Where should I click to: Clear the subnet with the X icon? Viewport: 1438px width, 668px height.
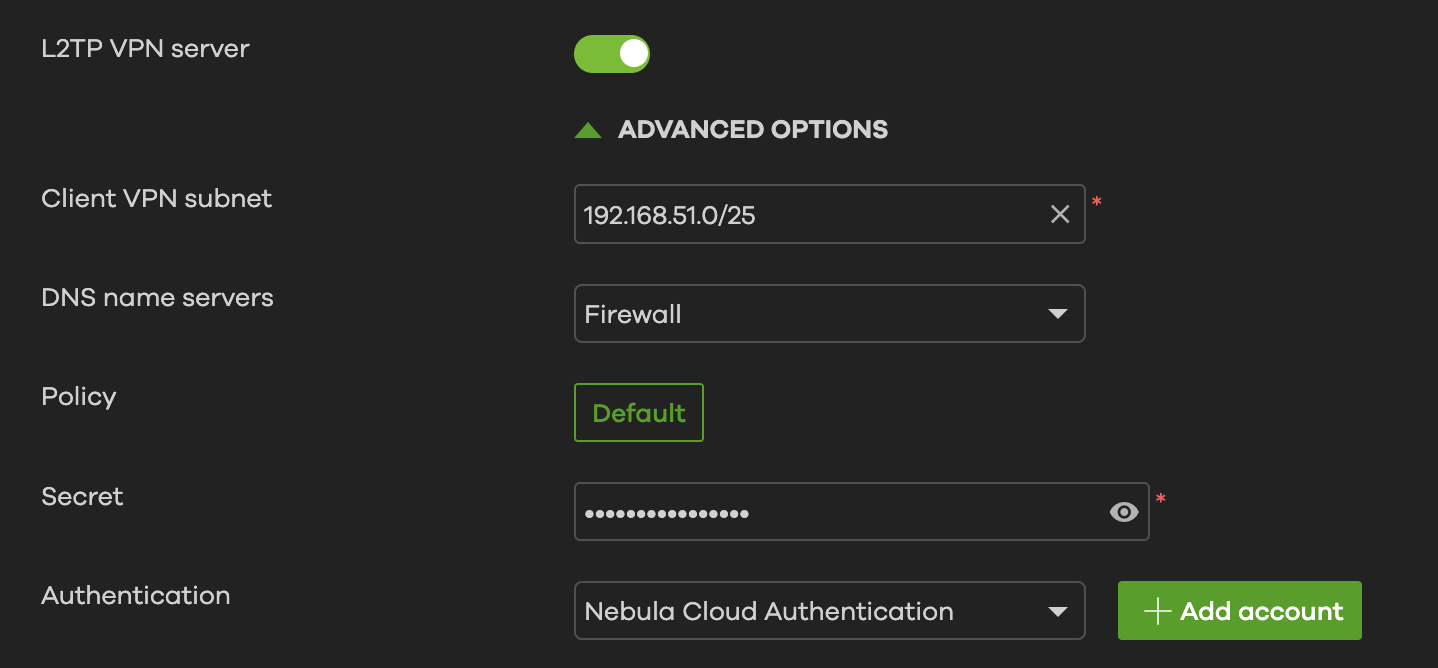pos(1060,214)
